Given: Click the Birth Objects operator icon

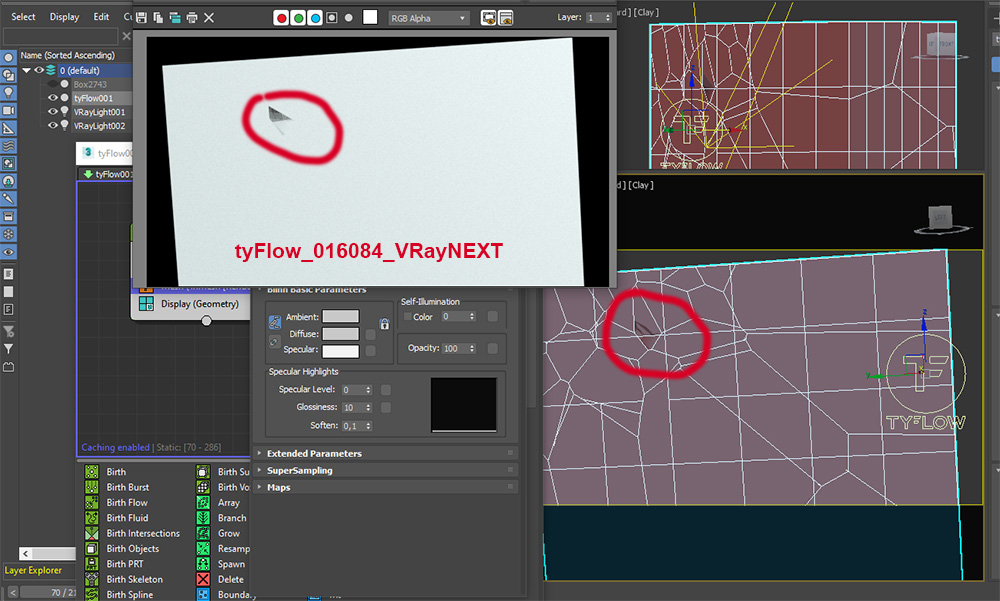Looking at the screenshot, I should pos(92,548).
